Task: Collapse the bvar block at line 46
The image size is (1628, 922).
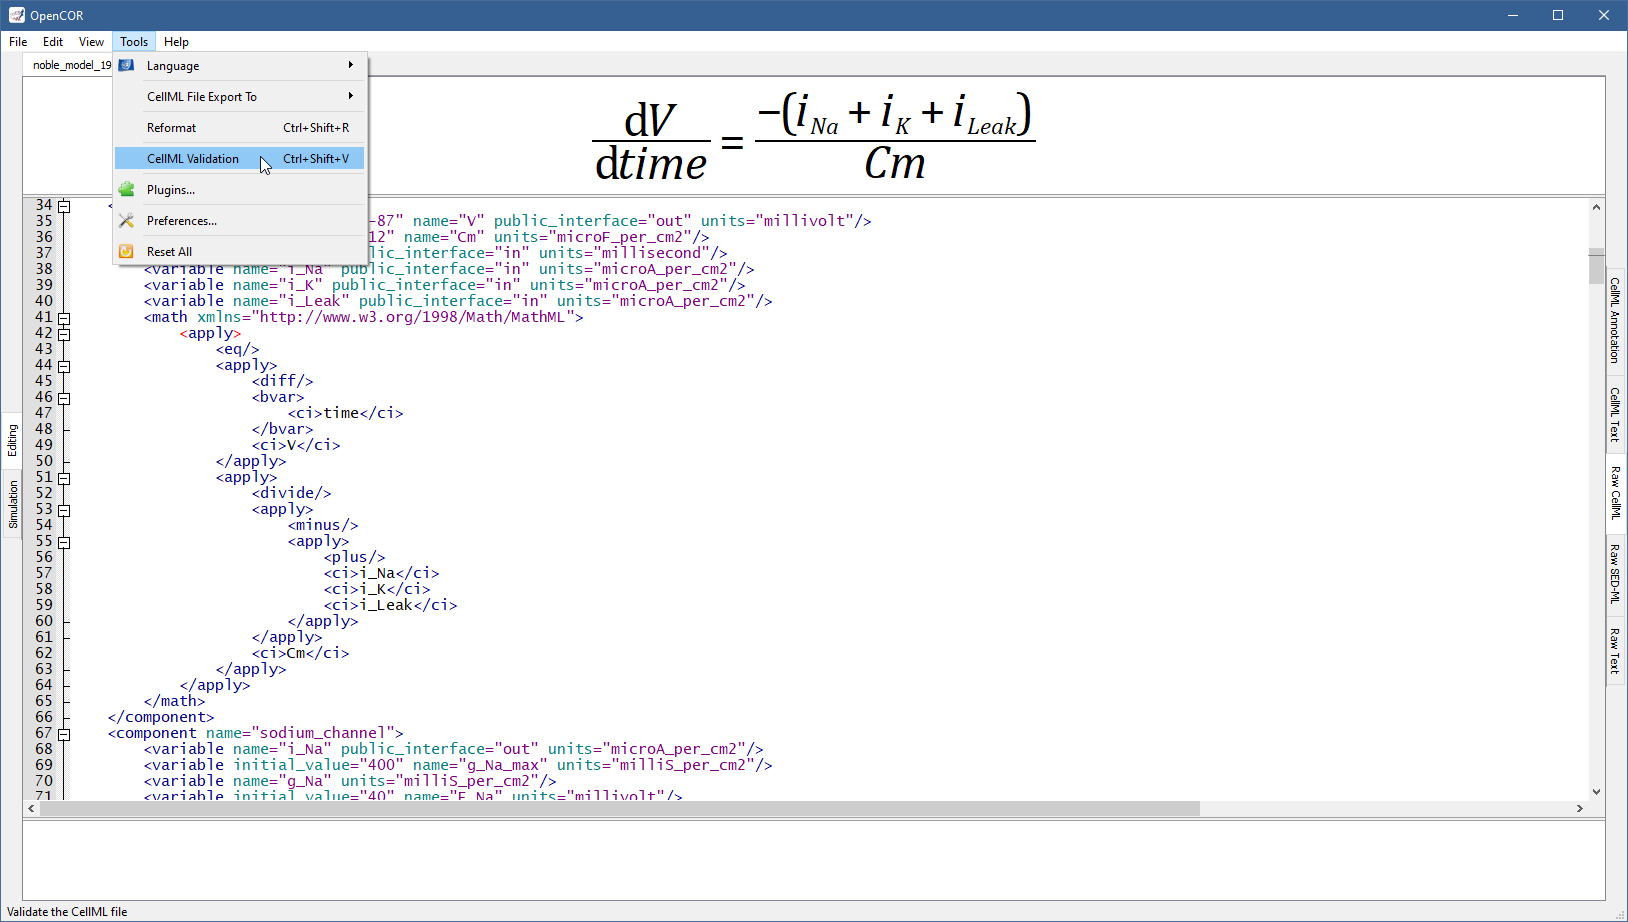Action: (64, 398)
